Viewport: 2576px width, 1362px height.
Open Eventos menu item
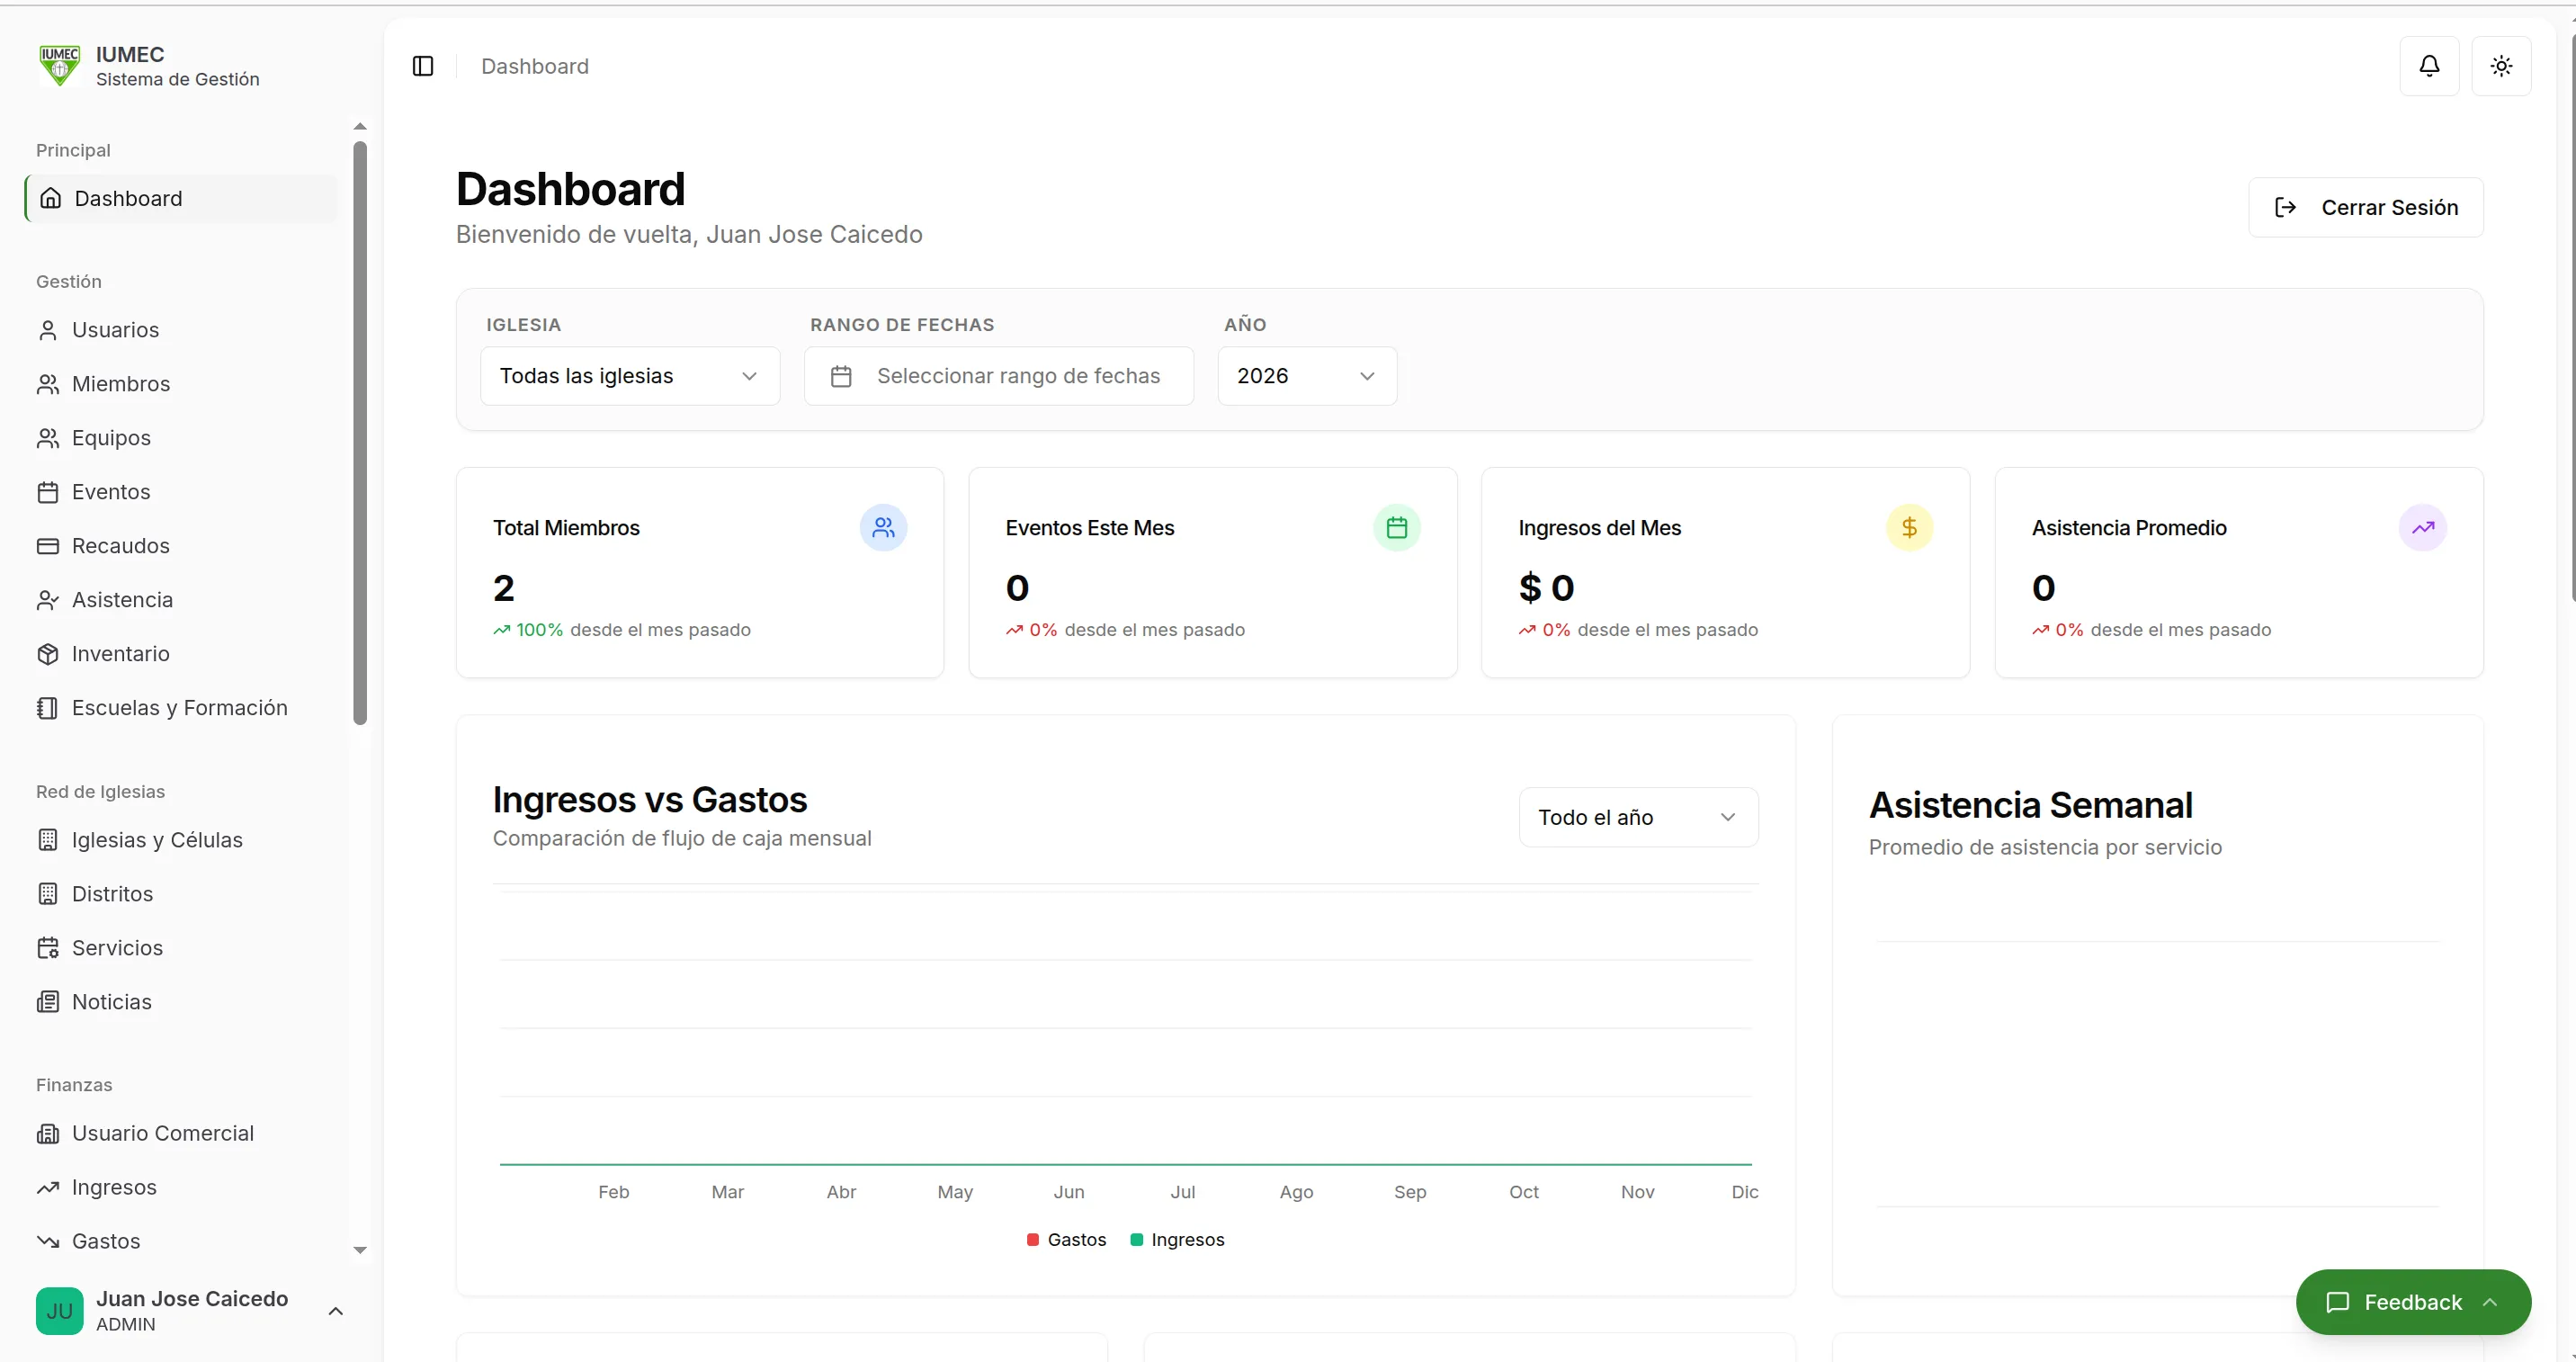point(181,492)
